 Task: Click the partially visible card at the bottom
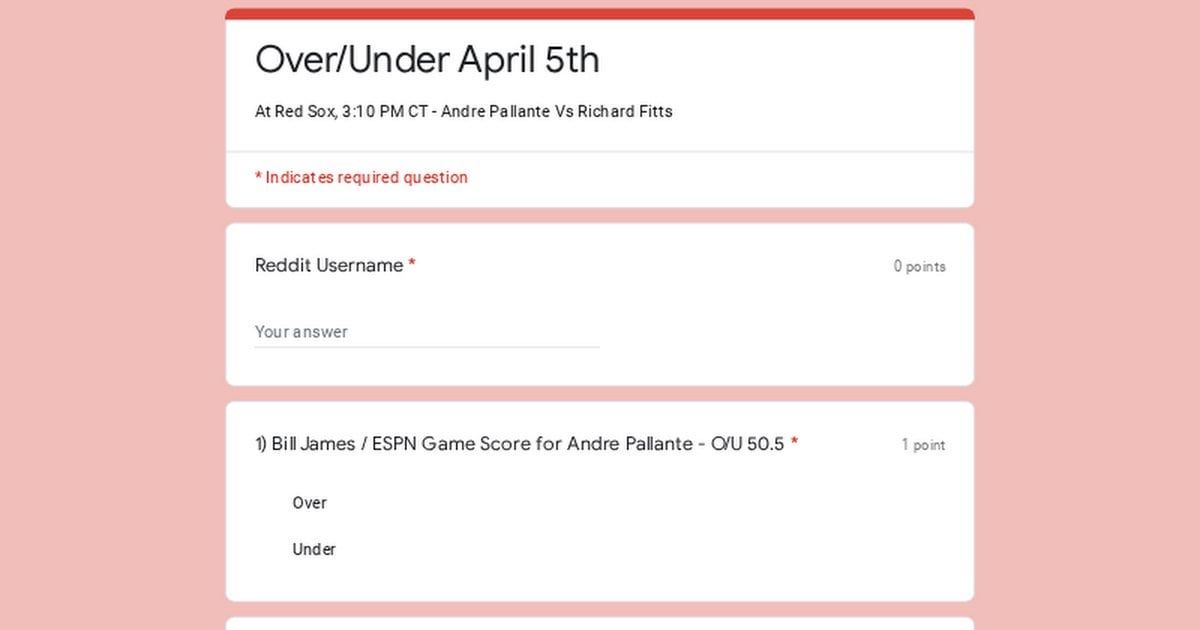[599, 624]
